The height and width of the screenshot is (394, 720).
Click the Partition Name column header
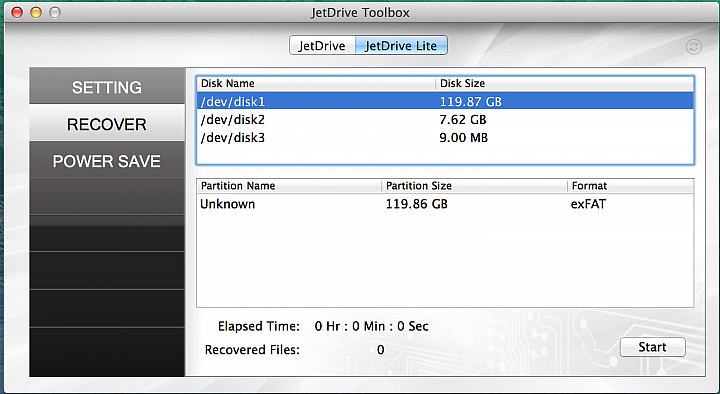coord(289,186)
